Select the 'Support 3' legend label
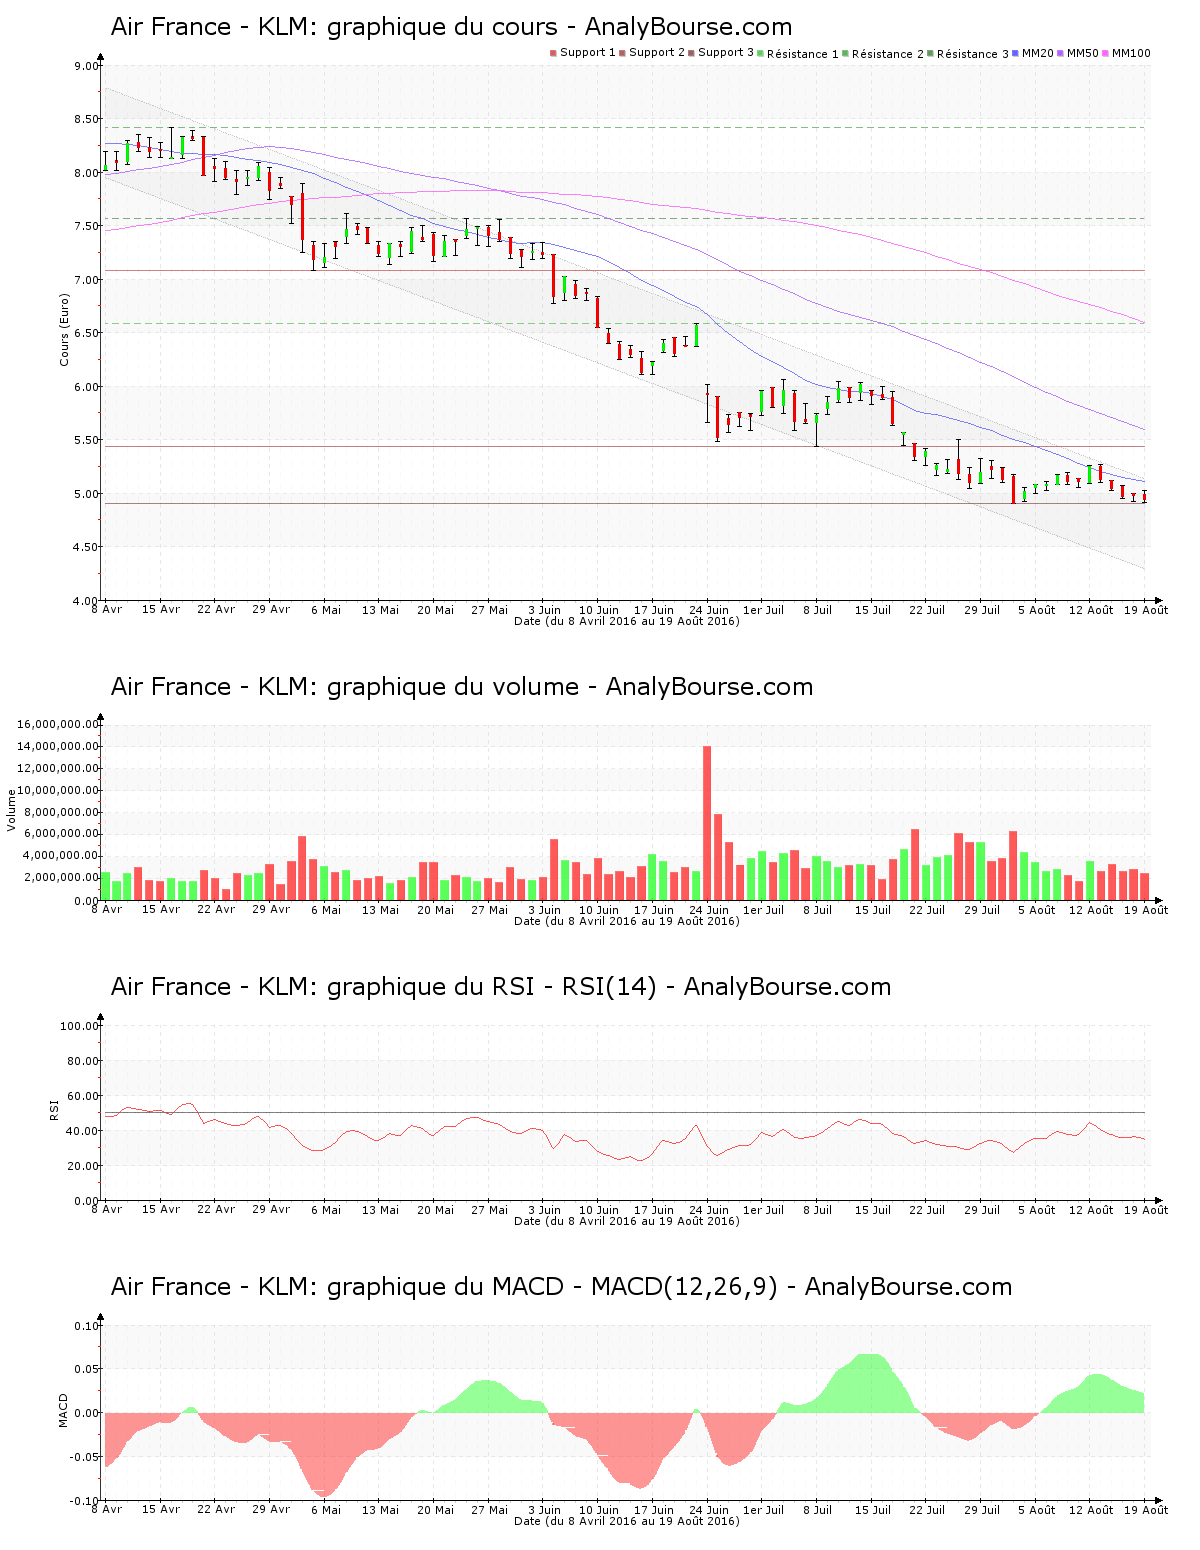The width and height of the screenshot is (1200, 1550). coord(726,53)
